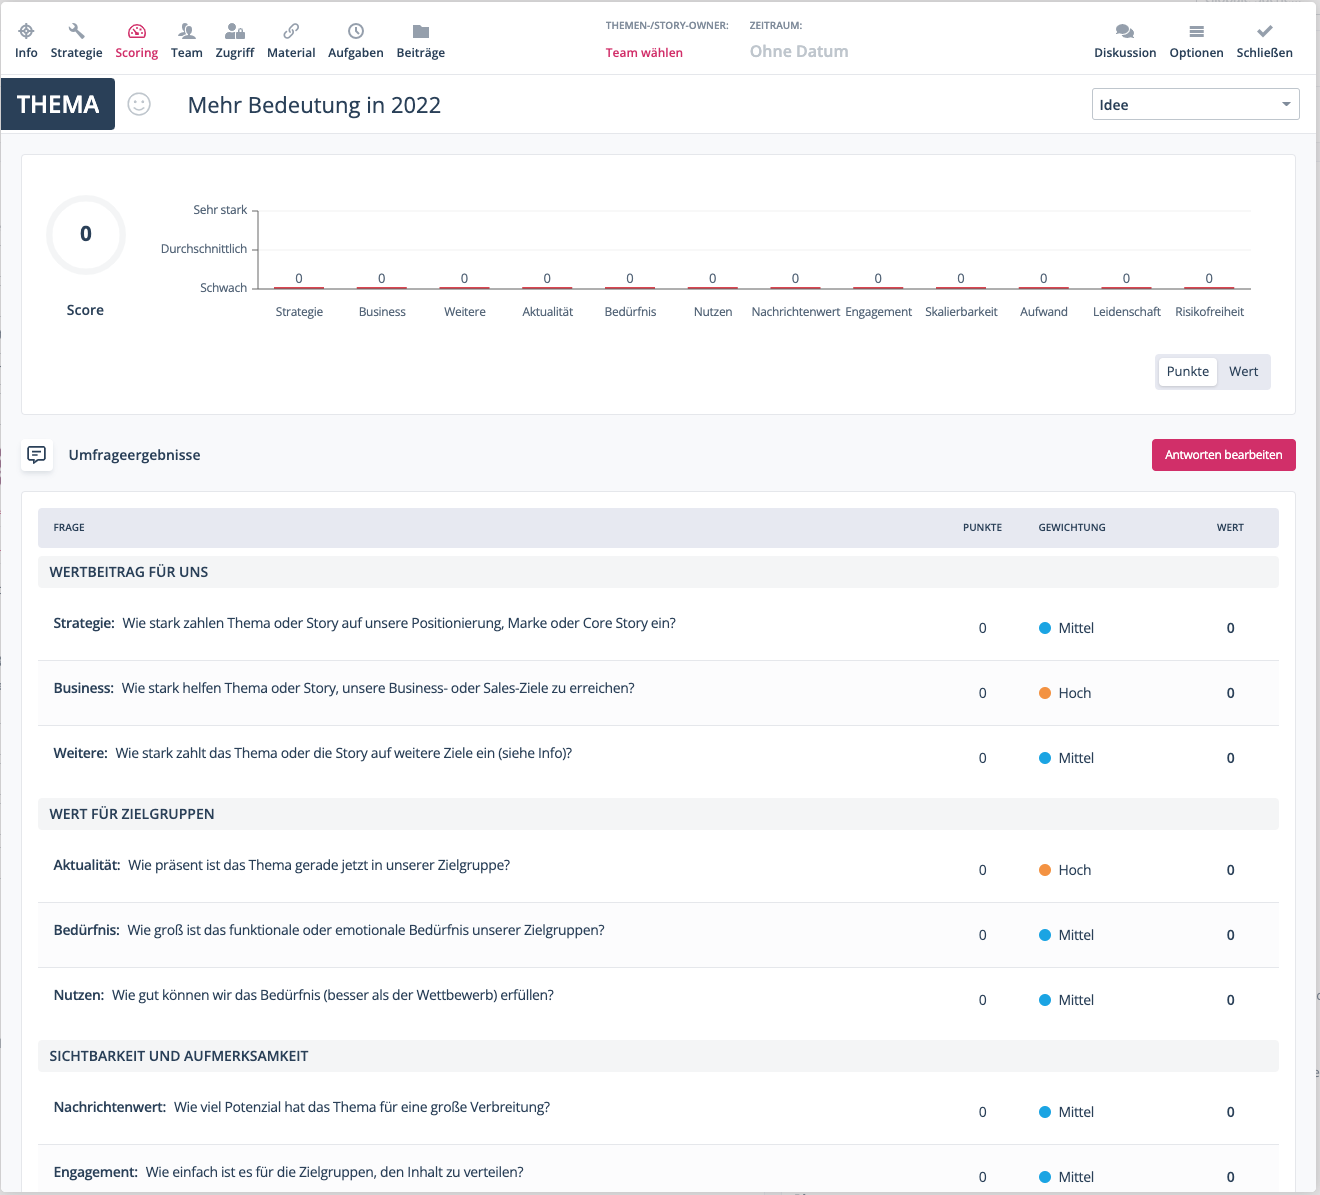Click the smiley icon beside THEMA

click(x=139, y=104)
